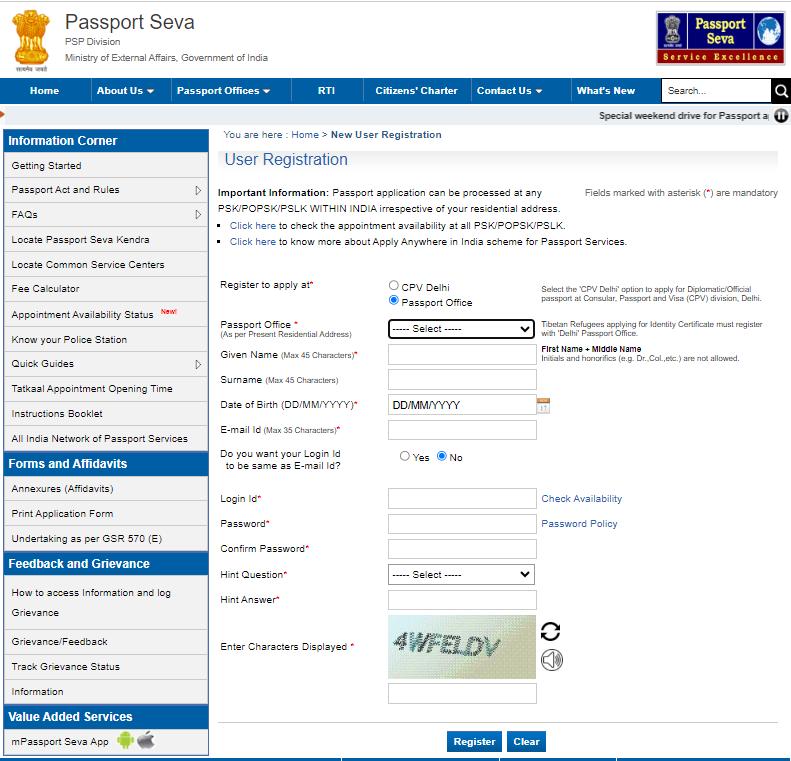This screenshot has width=791, height=761.
Task: Click the Apple mPassport app icon
Action: click(146, 741)
